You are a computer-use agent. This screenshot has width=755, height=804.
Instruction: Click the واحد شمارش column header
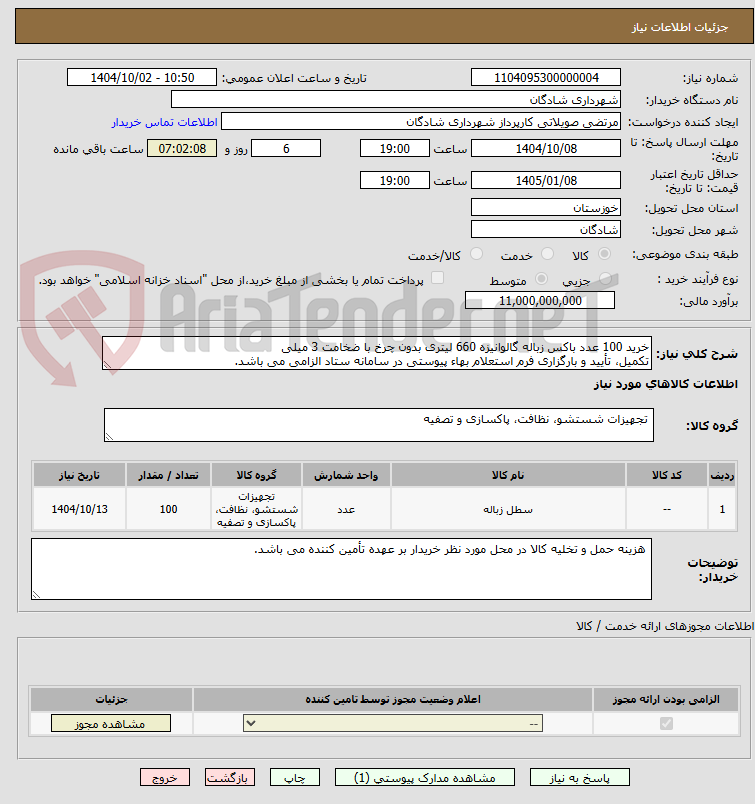[x=346, y=475]
